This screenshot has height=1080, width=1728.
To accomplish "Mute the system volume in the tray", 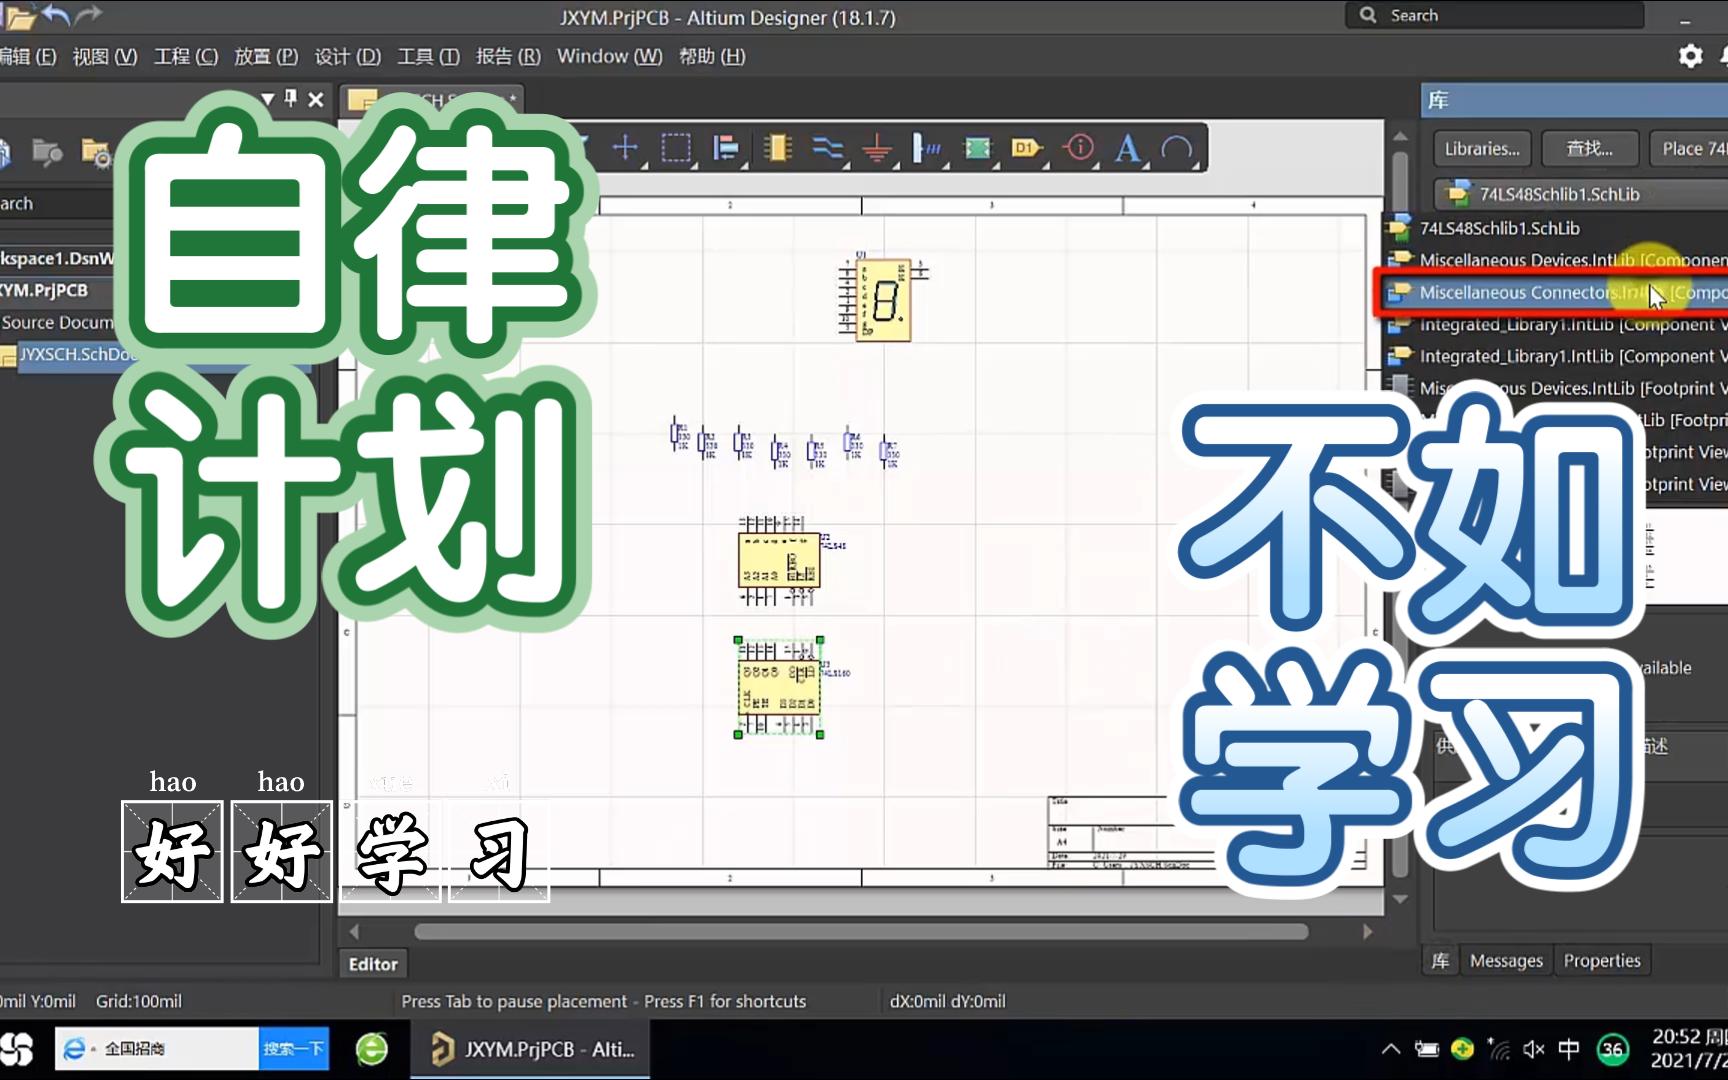I will 1533,1049.
